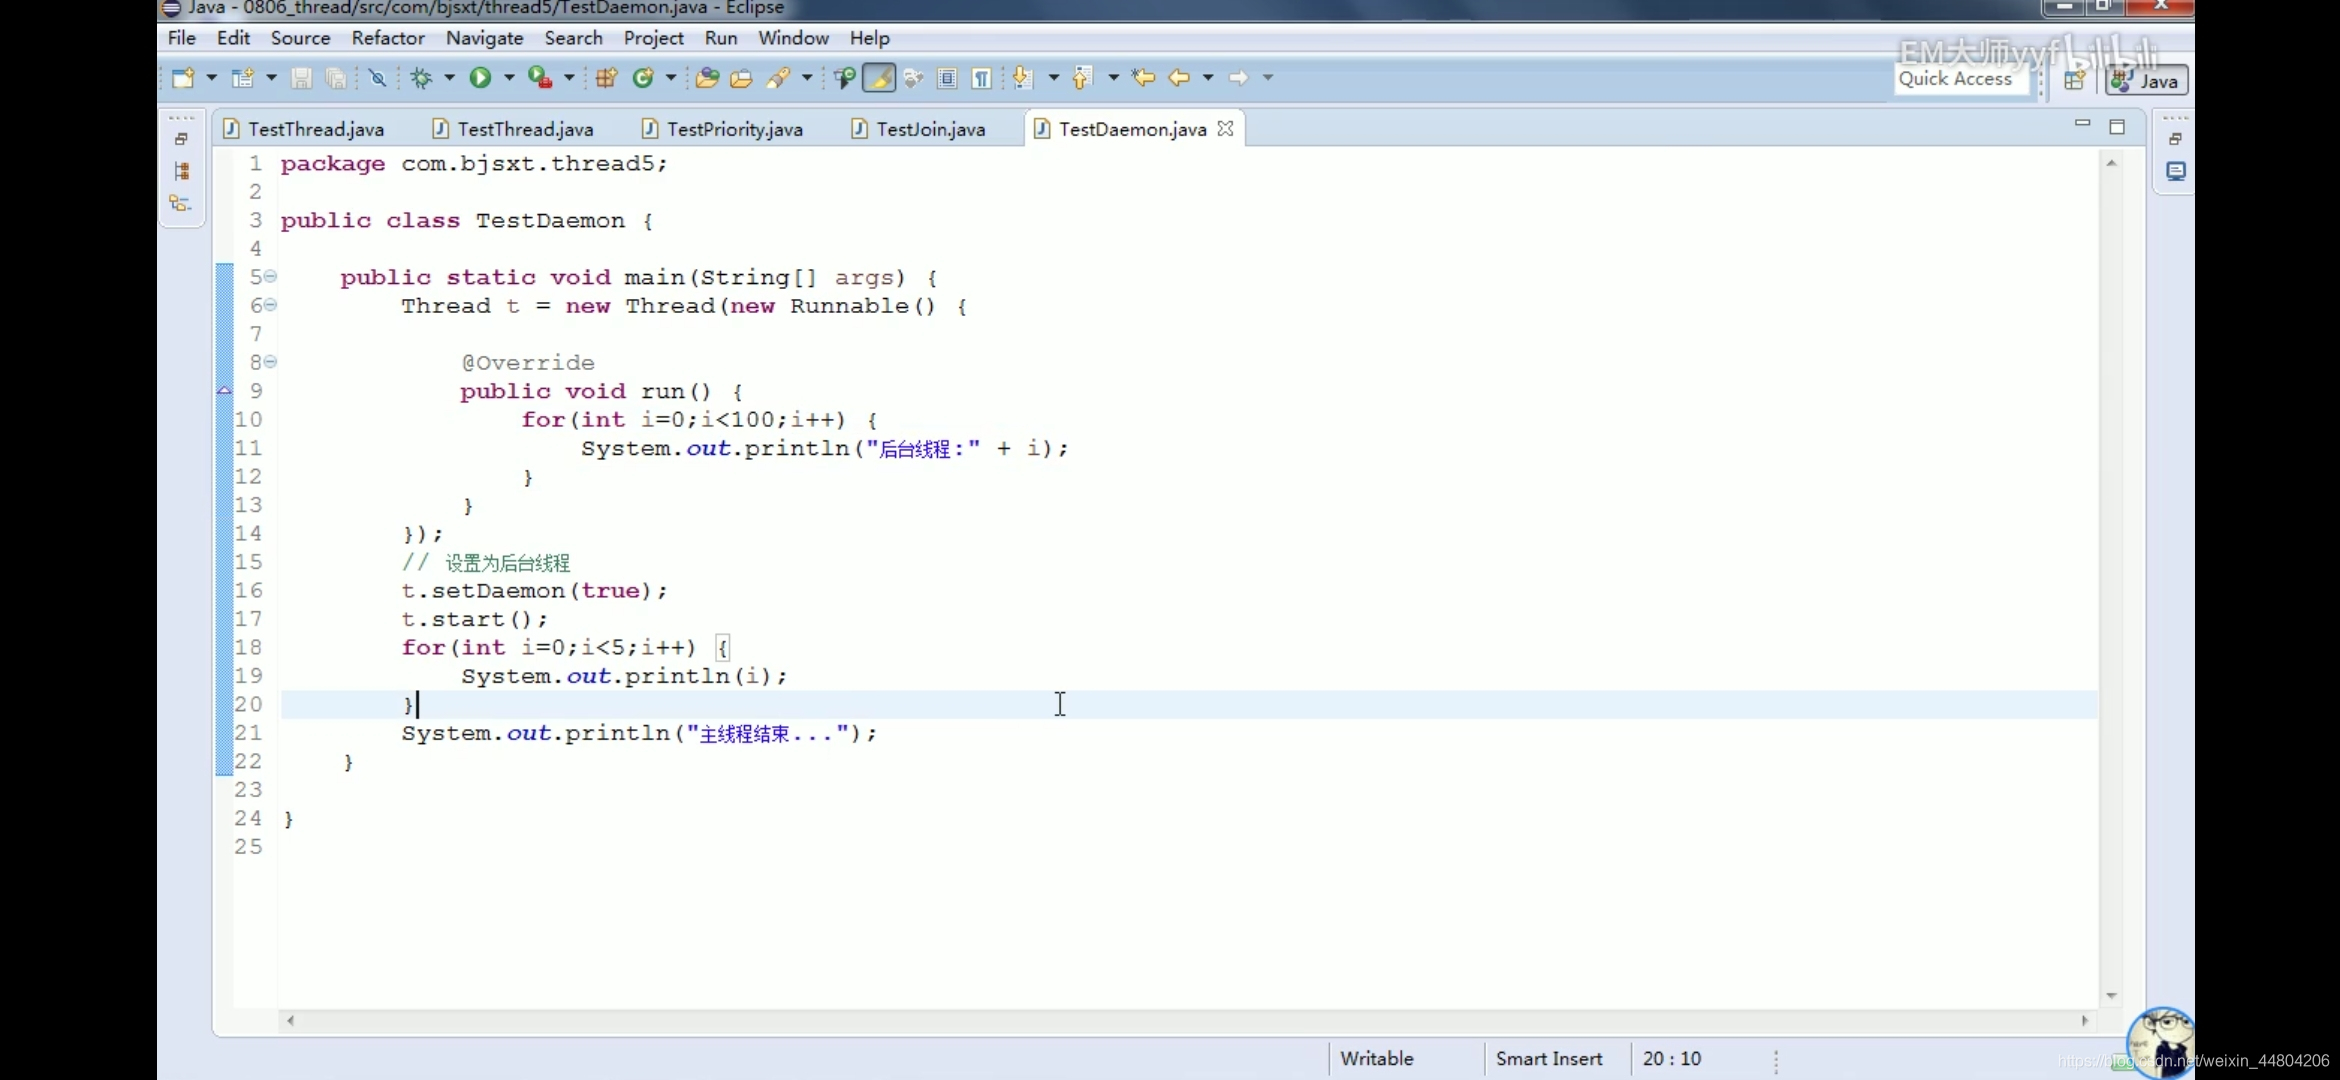The width and height of the screenshot is (2340, 1080).
Task: Toggle Mark Occurrences highlighter button
Action: [x=879, y=78]
